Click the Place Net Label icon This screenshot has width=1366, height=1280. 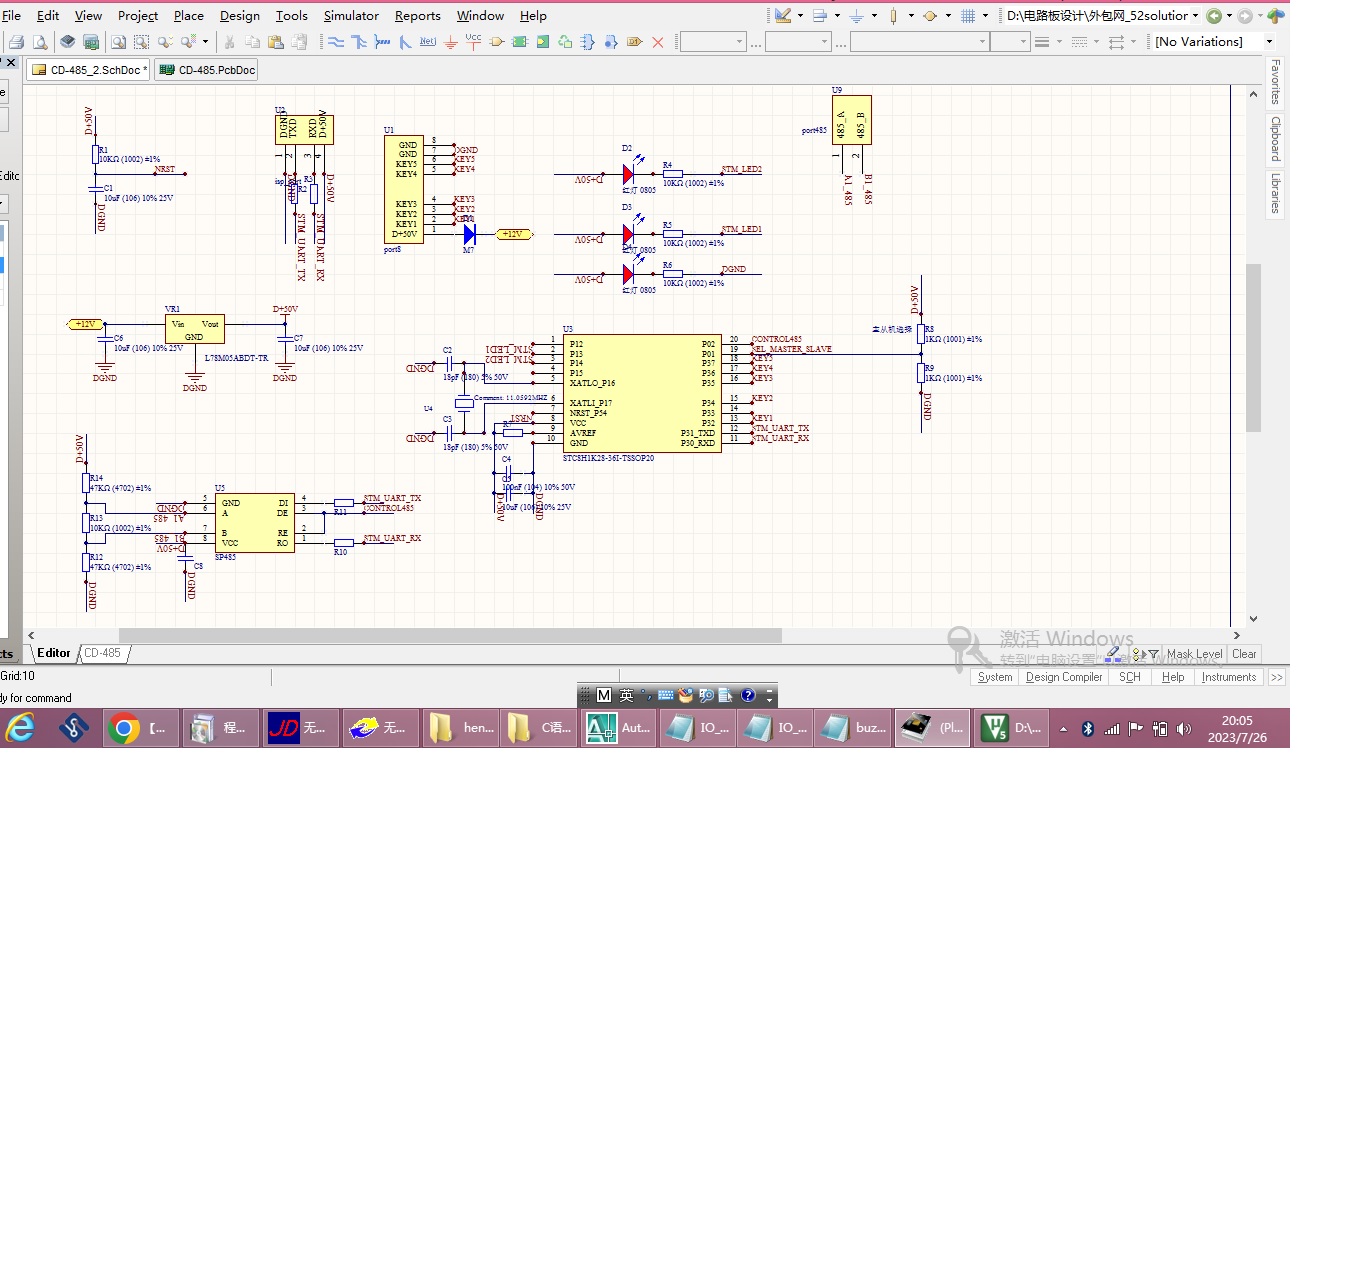428,42
